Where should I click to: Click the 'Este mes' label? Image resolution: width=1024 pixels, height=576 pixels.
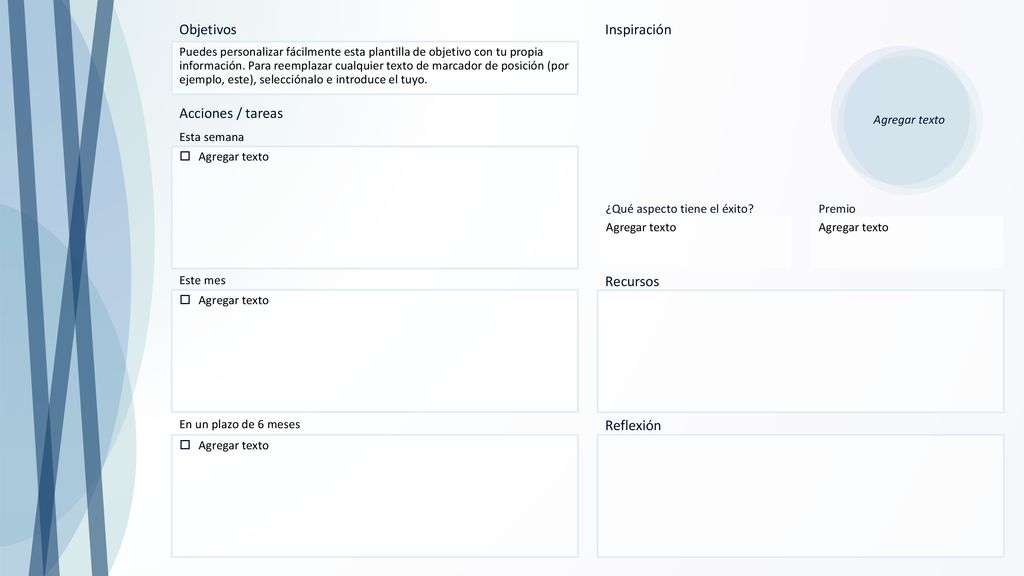pos(202,280)
